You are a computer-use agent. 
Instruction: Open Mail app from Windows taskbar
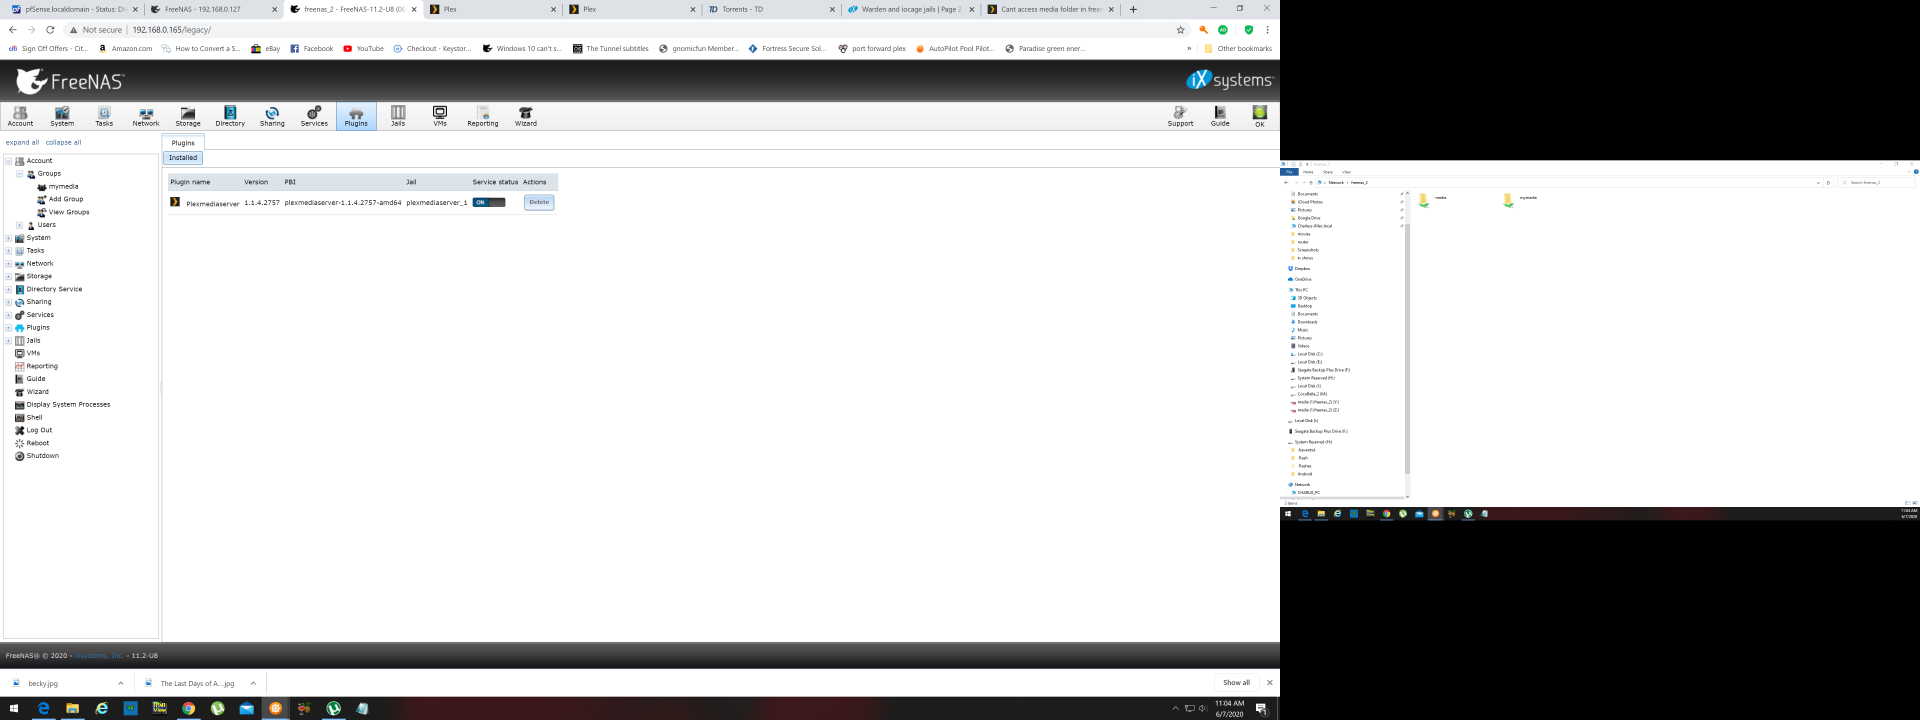[x=246, y=708]
